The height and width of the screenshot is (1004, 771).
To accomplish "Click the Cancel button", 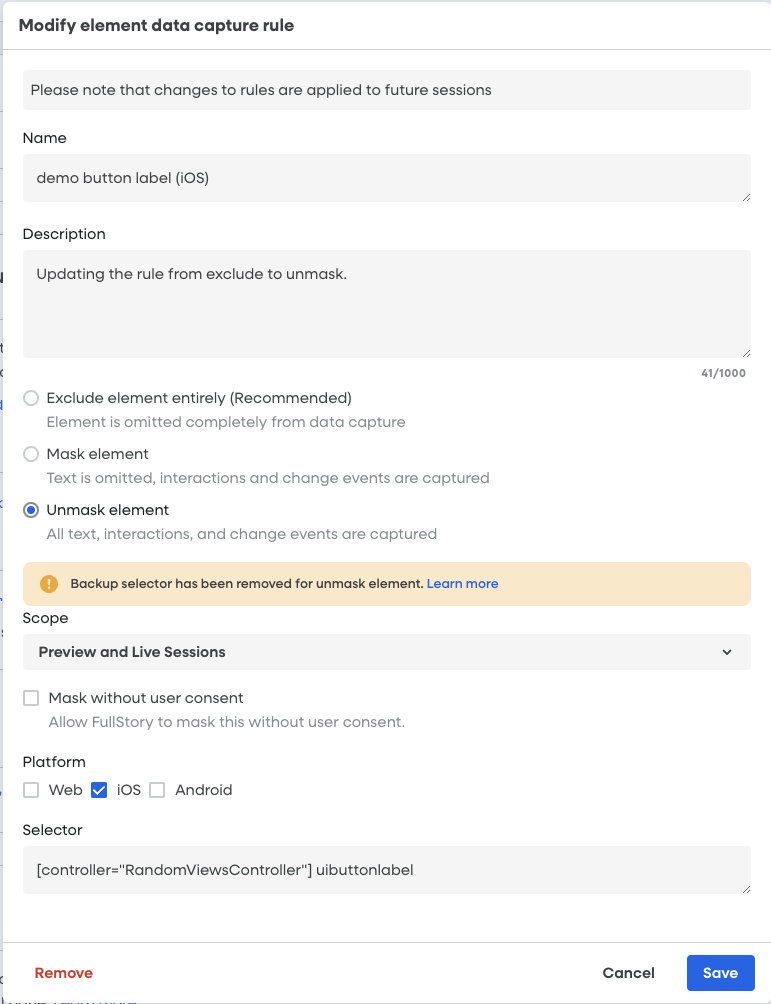I will [628, 973].
